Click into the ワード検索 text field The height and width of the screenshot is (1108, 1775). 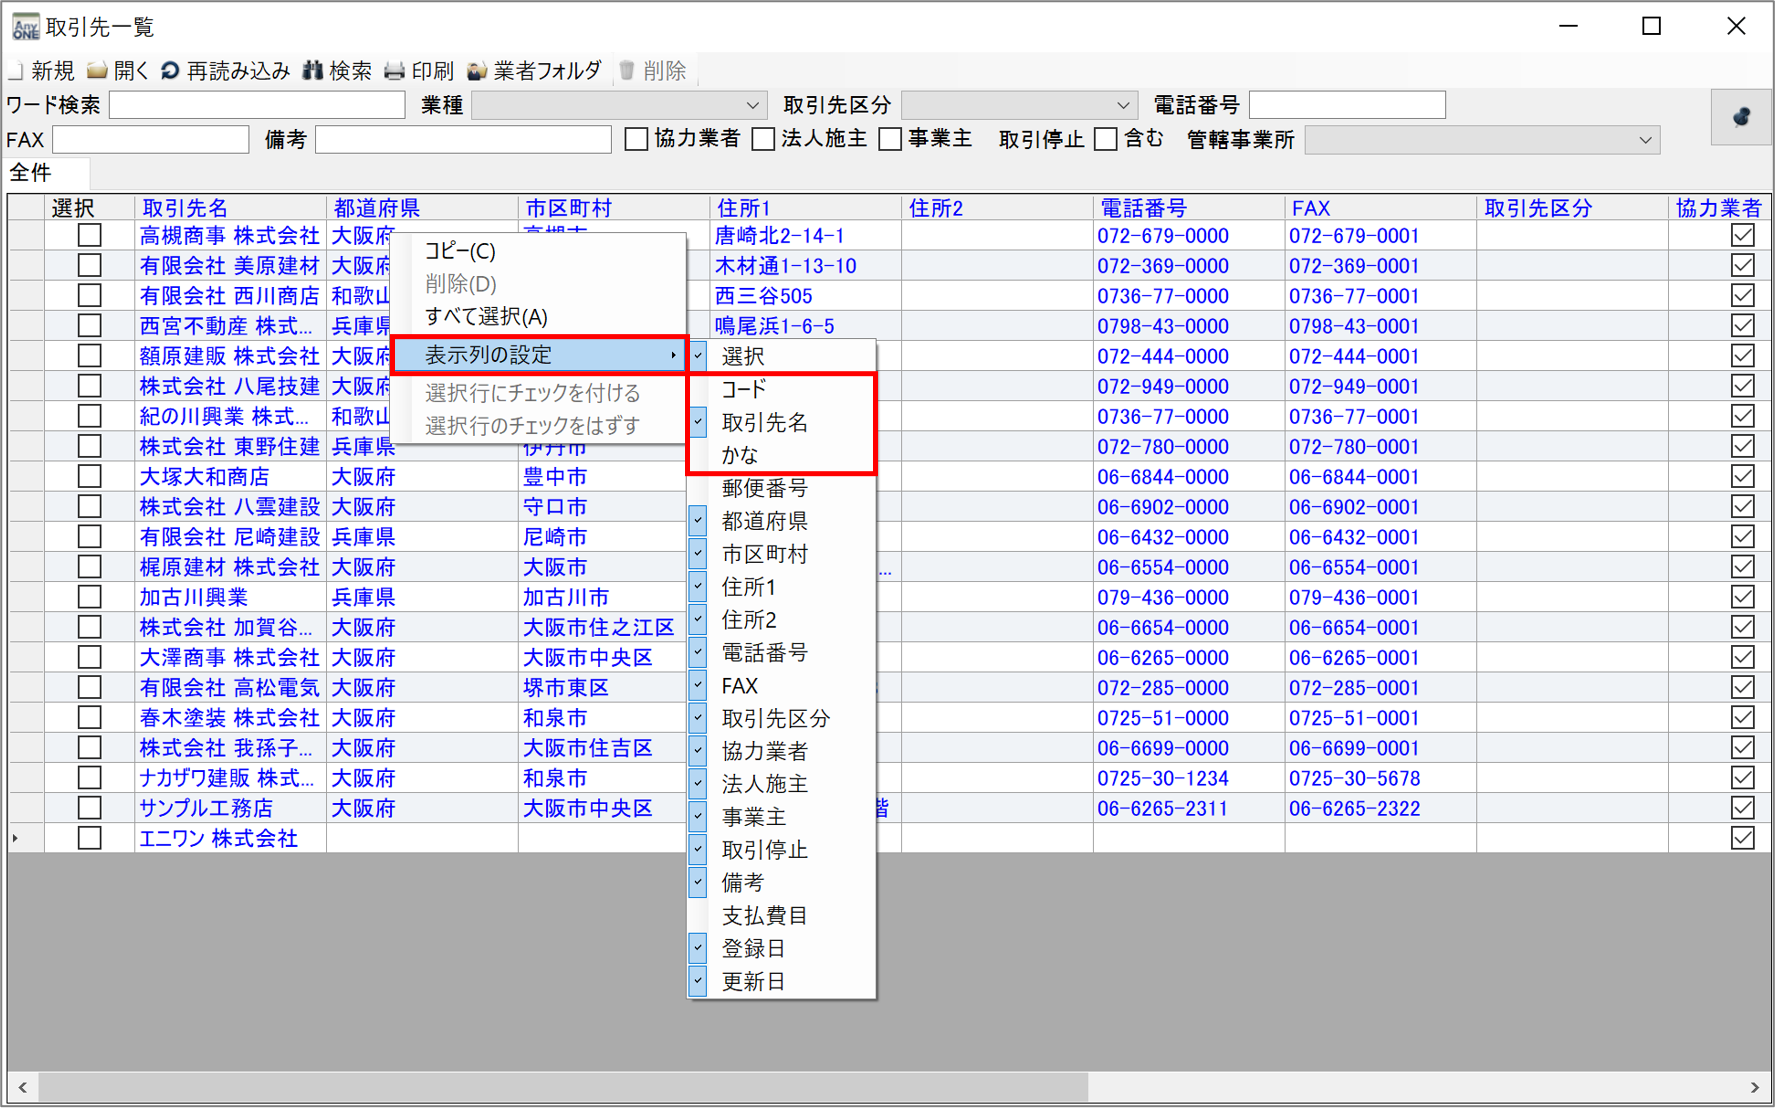tap(257, 105)
